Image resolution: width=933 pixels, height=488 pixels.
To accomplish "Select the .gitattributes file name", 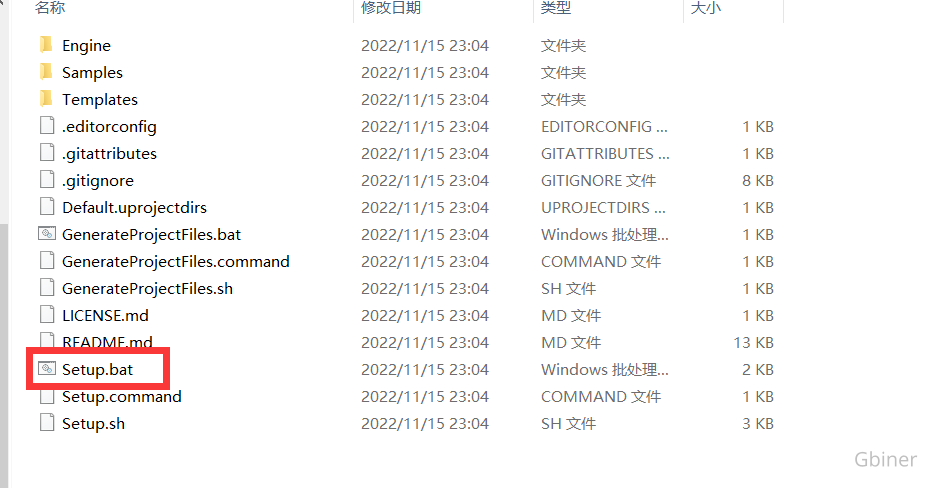I will pos(109,154).
